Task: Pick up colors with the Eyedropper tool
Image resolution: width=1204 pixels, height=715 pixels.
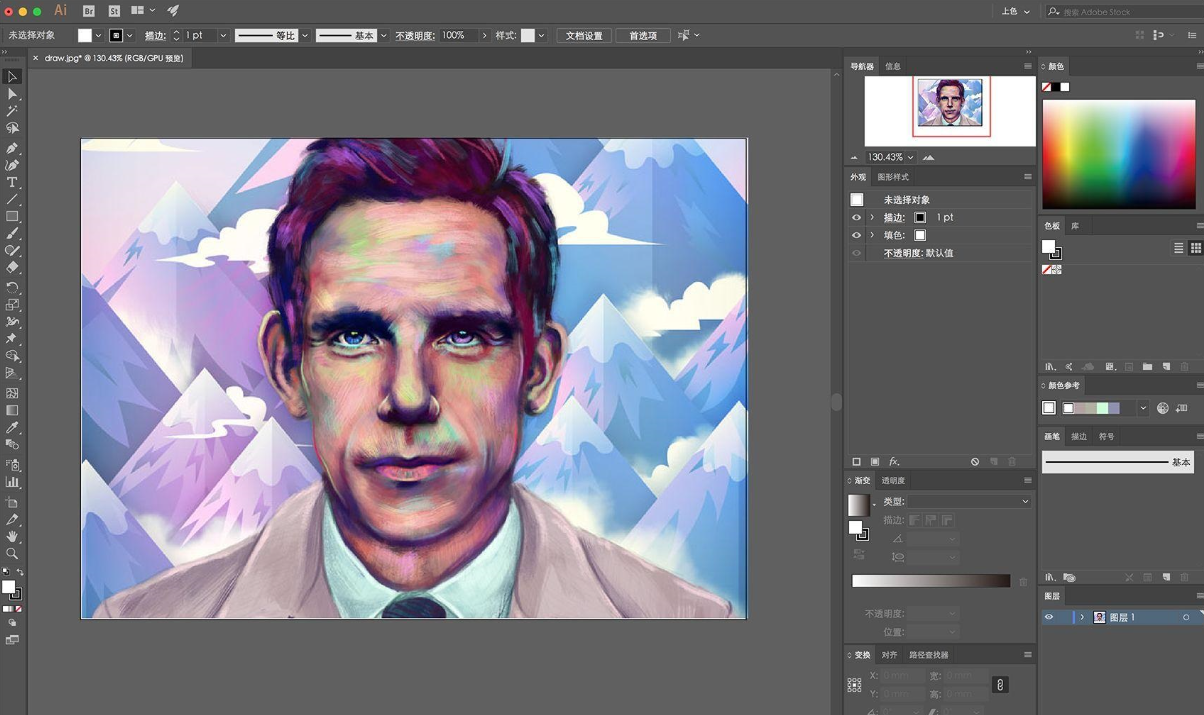Action: pyautogui.click(x=13, y=428)
